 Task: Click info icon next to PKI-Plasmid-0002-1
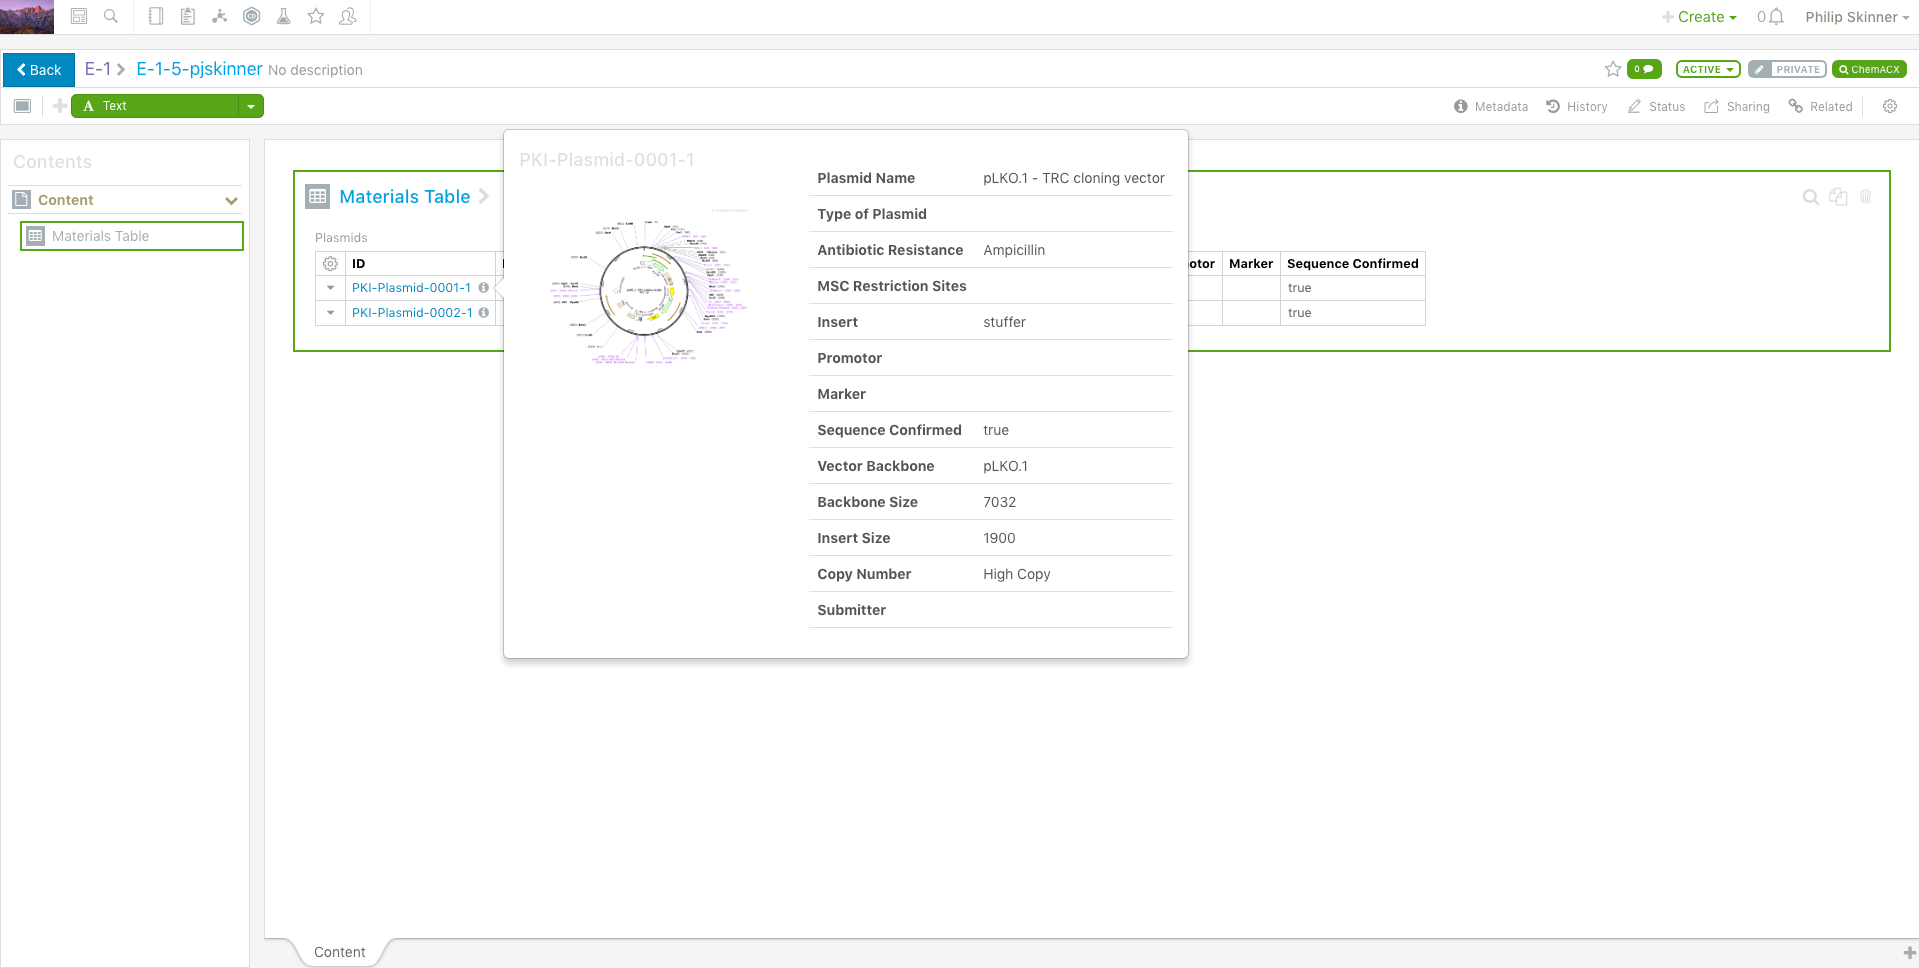[x=484, y=313]
